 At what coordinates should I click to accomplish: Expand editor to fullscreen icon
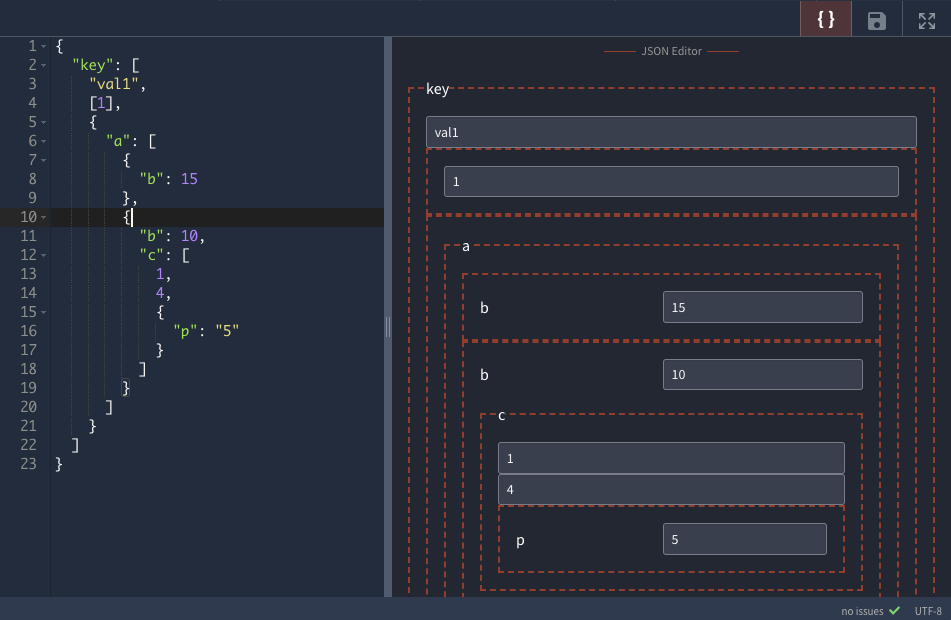pyautogui.click(x=926, y=21)
